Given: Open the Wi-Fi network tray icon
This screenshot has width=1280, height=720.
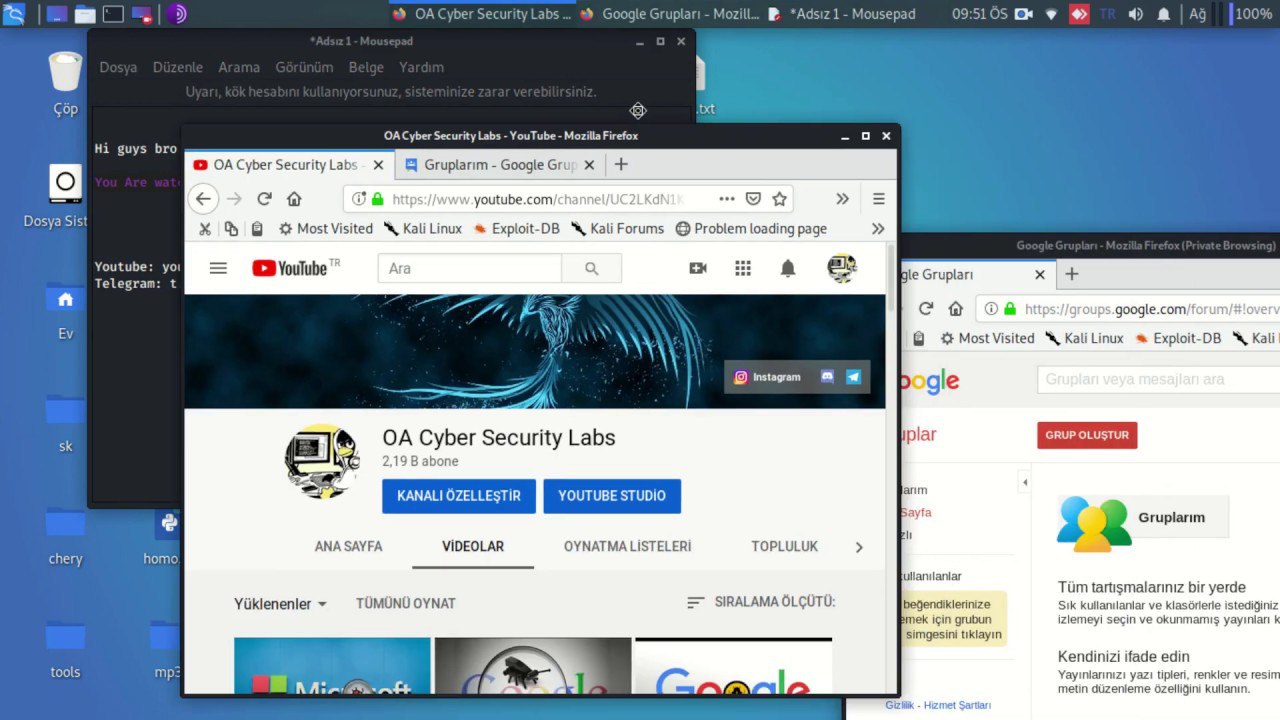Looking at the screenshot, I should pos(1051,14).
